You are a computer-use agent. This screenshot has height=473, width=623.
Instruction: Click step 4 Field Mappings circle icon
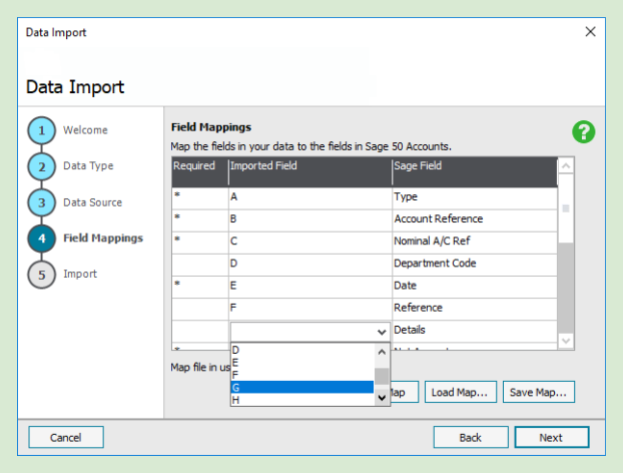coord(42,239)
